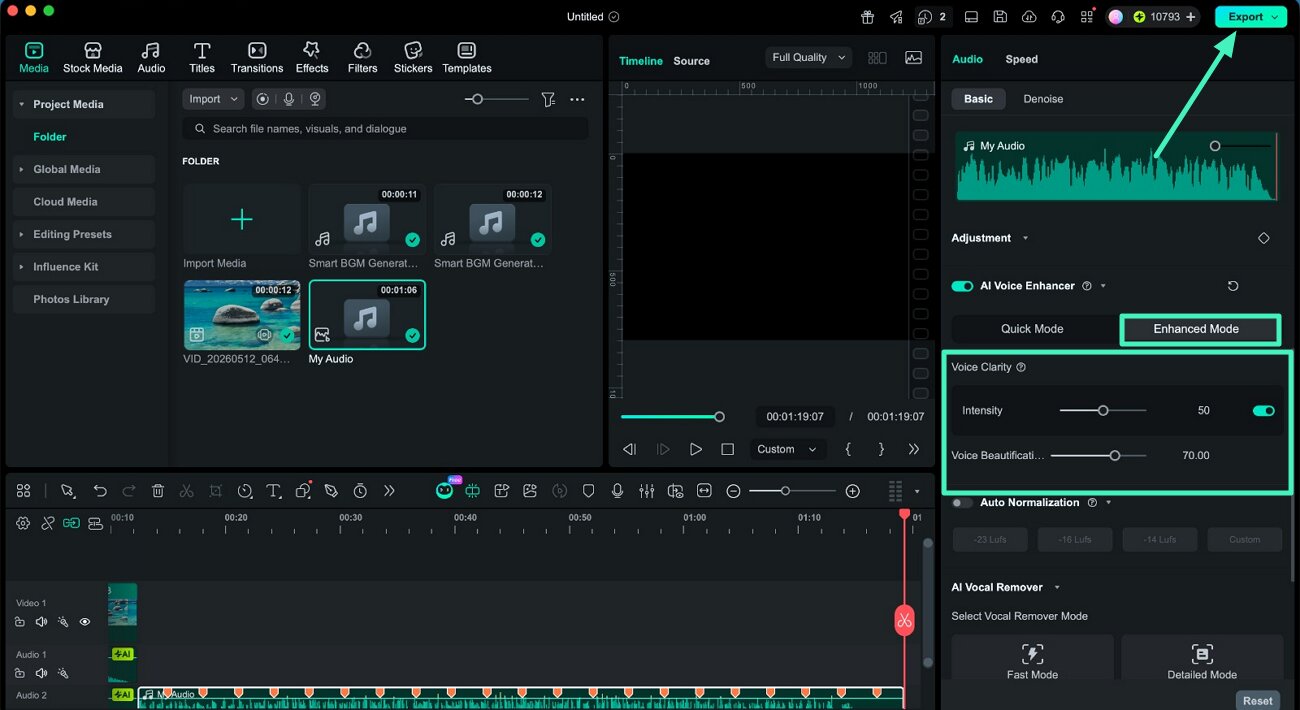Open the Denoise sub-tab

pos(1043,99)
